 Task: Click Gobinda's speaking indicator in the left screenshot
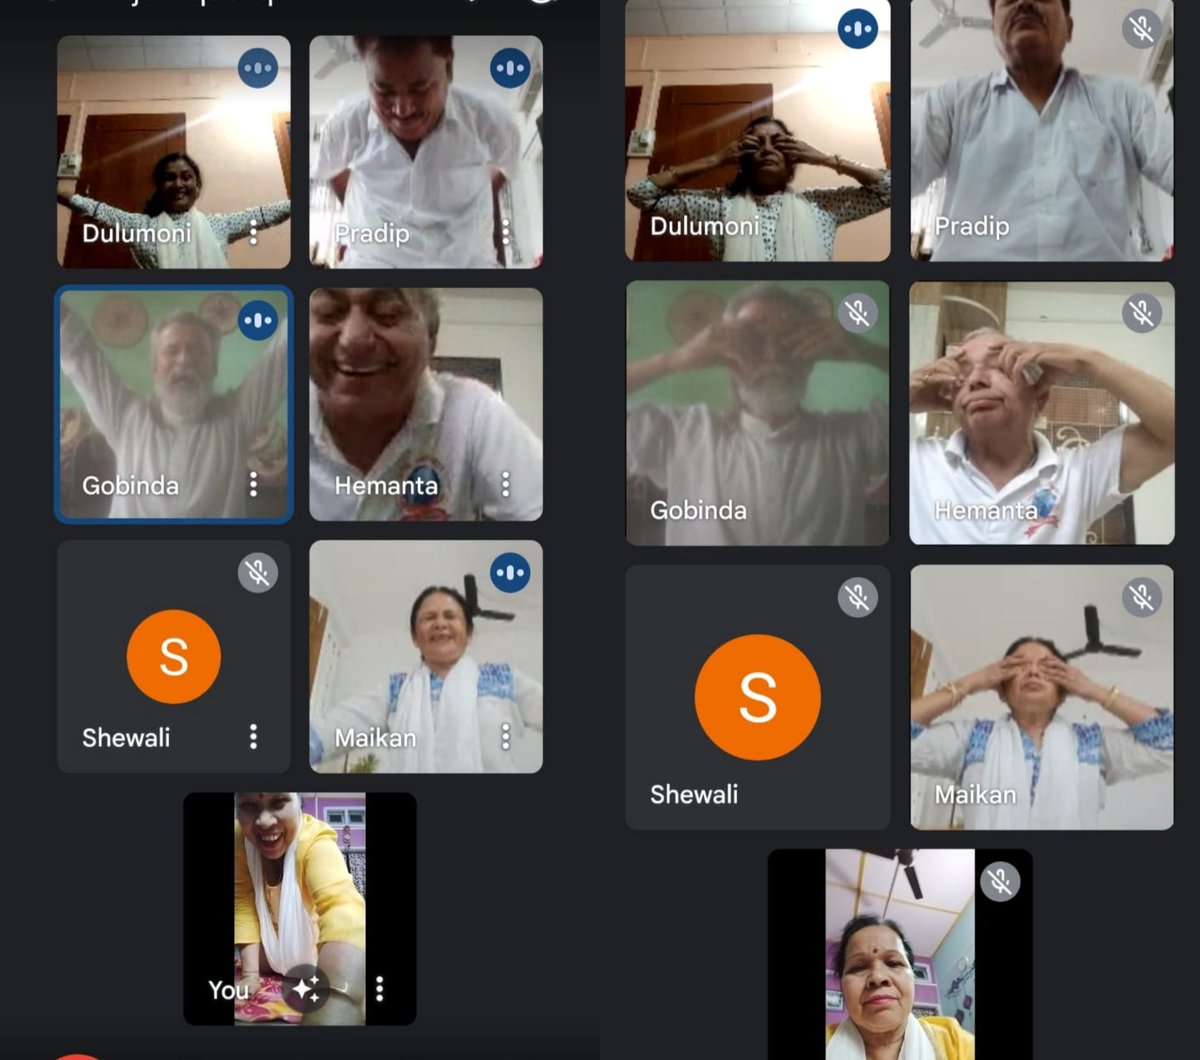point(258,321)
